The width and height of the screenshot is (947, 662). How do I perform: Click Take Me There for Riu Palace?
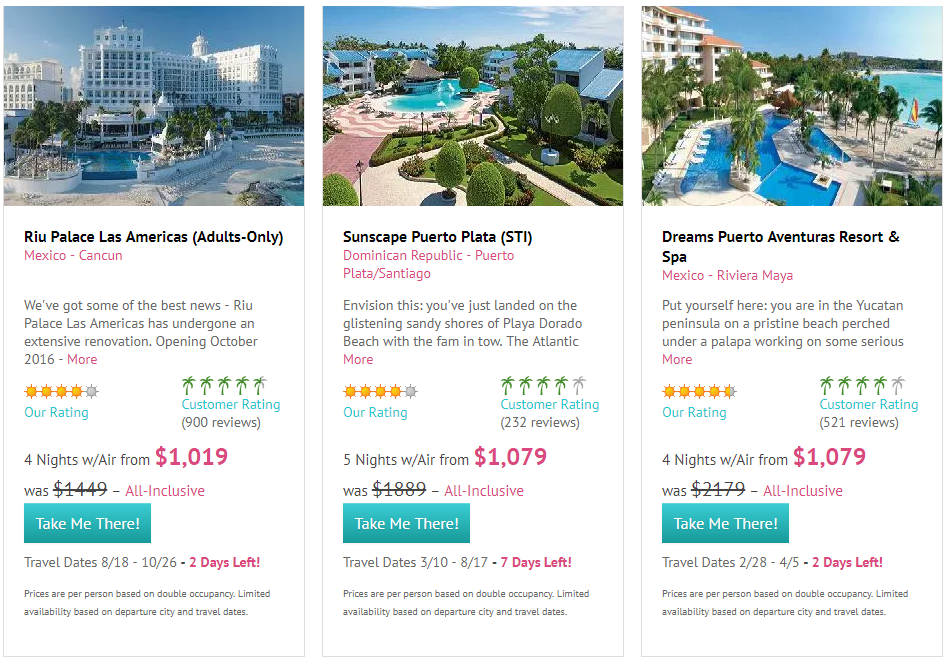87,523
